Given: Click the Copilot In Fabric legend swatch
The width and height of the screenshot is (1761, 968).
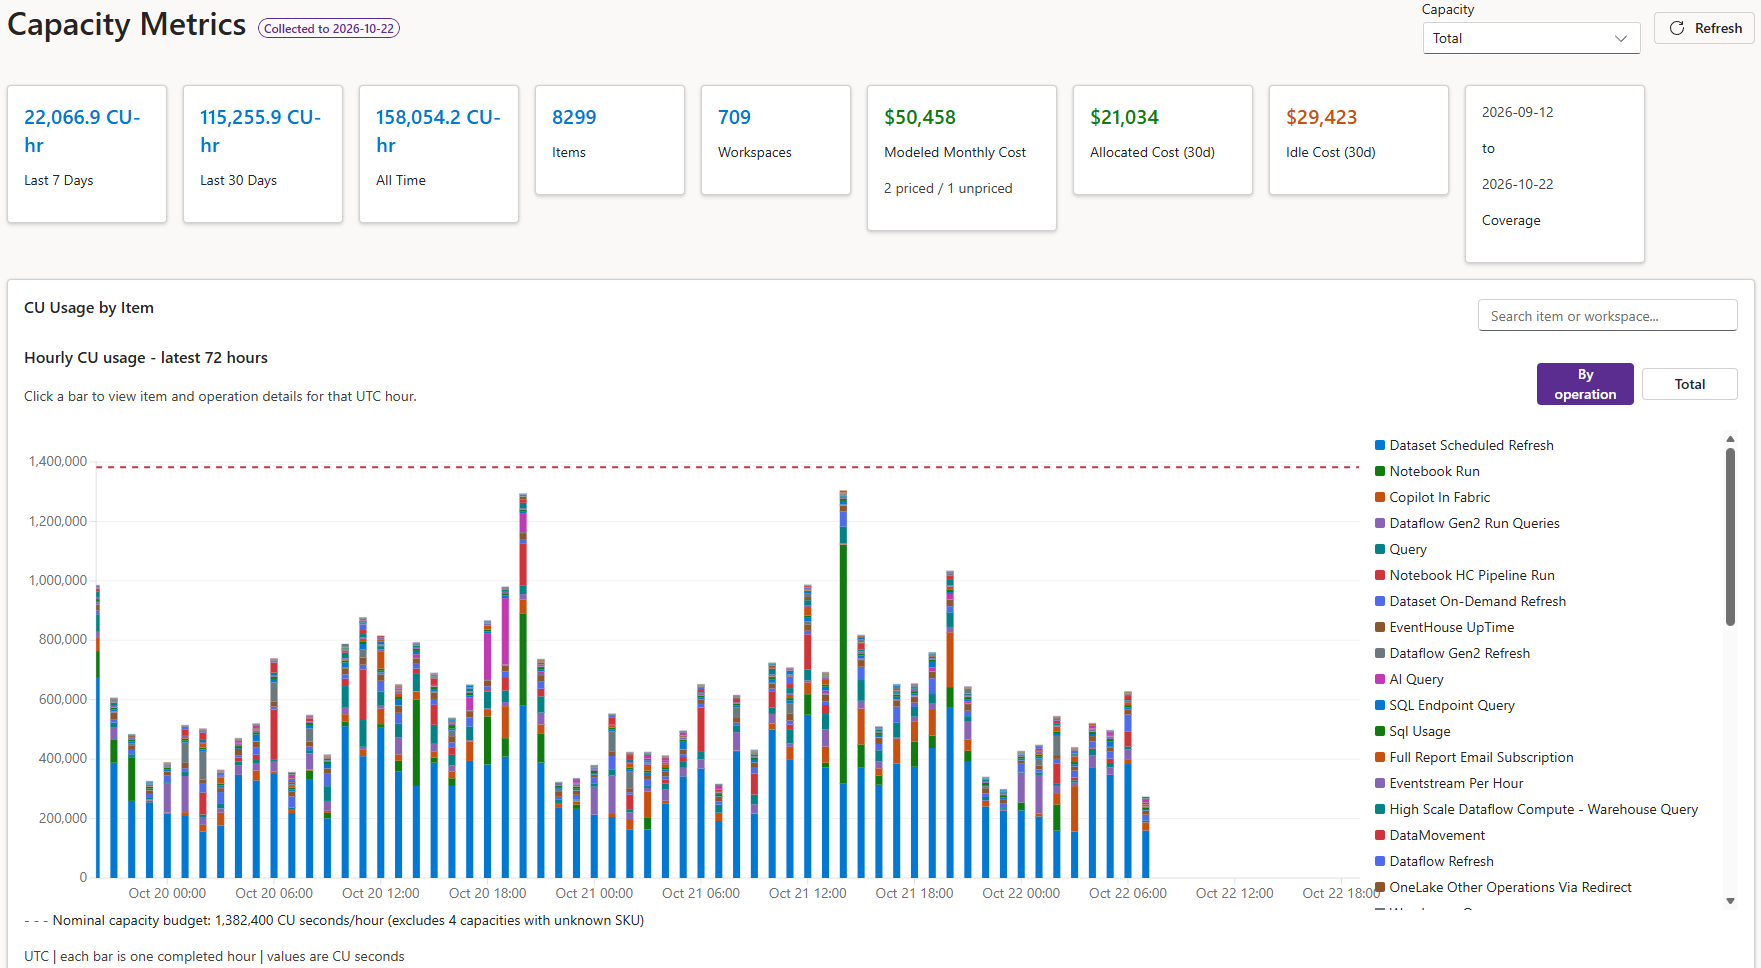Looking at the screenshot, I should [x=1380, y=497].
